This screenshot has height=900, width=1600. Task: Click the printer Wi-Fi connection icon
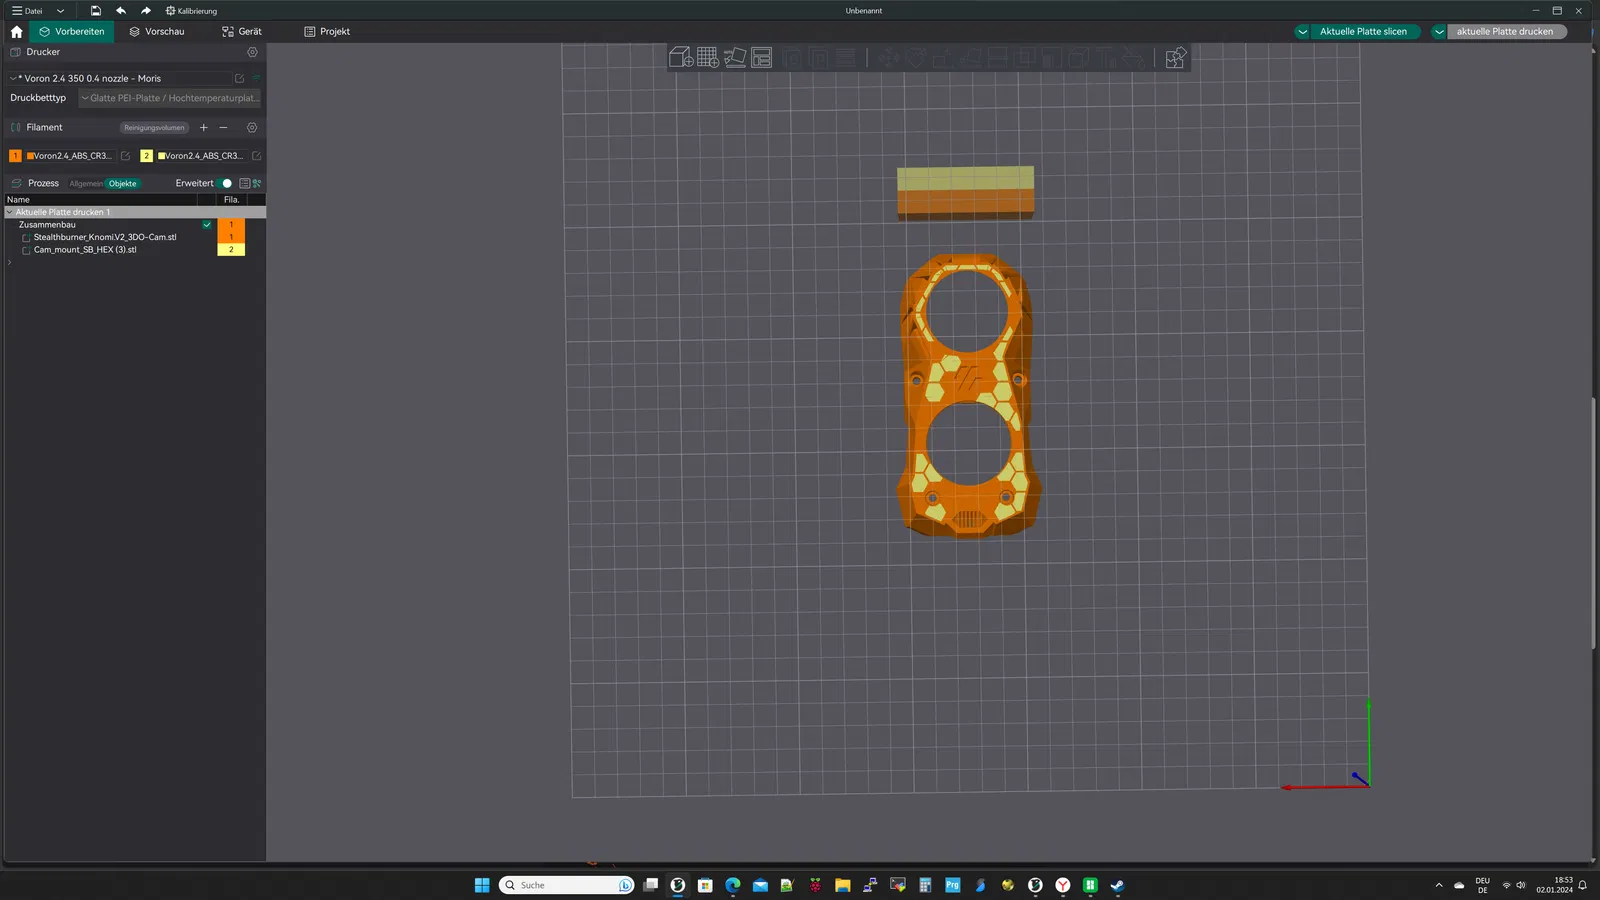(256, 78)
